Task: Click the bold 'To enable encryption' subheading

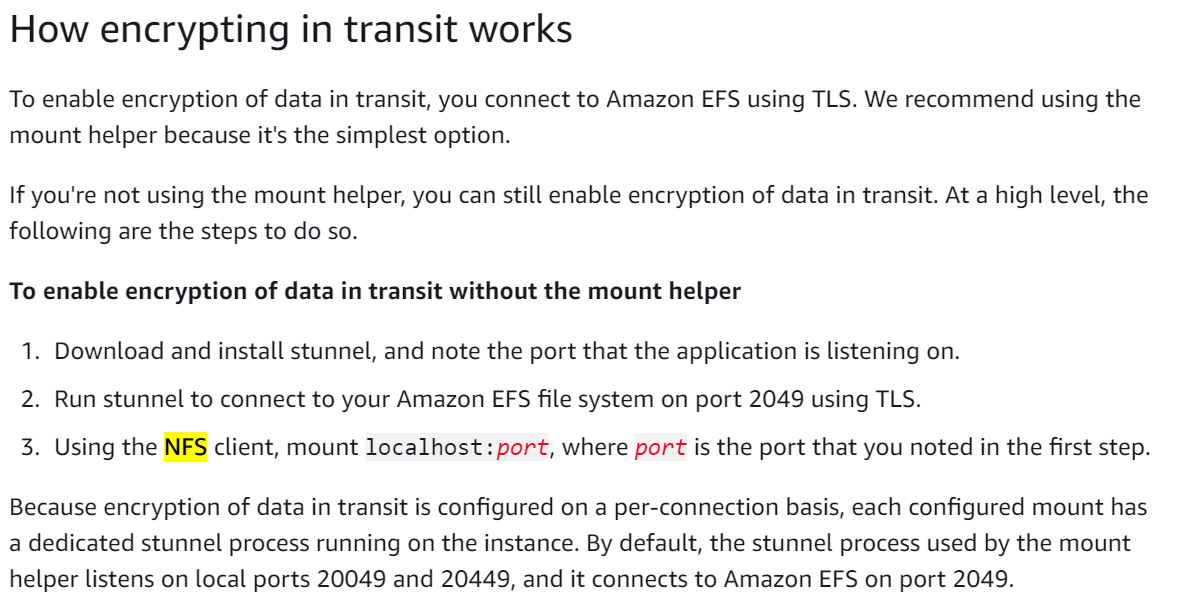Action: (375, 291)
